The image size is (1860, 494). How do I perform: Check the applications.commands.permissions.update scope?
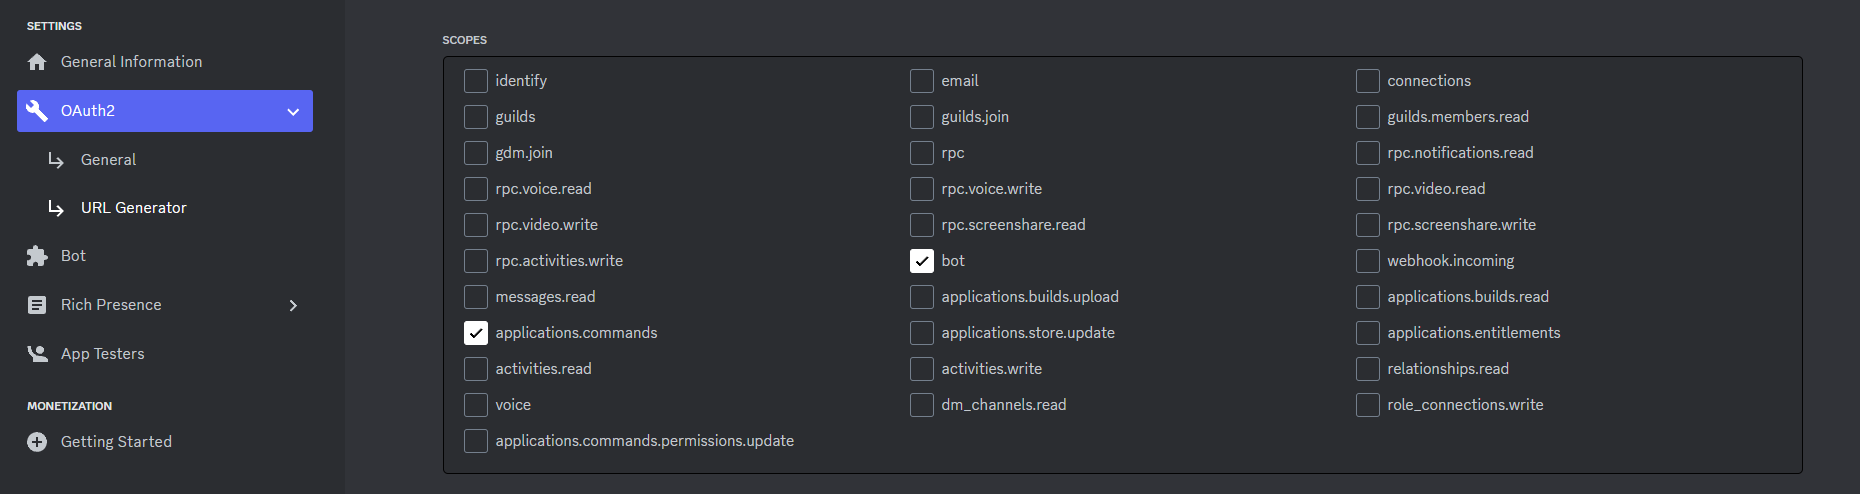click(x=476, y=441)
